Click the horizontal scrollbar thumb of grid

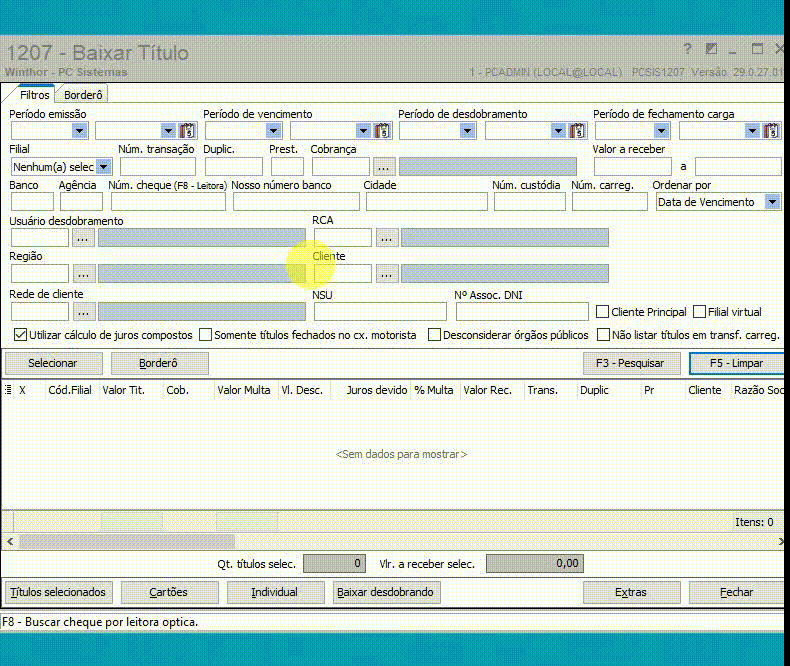coord(127,542)
